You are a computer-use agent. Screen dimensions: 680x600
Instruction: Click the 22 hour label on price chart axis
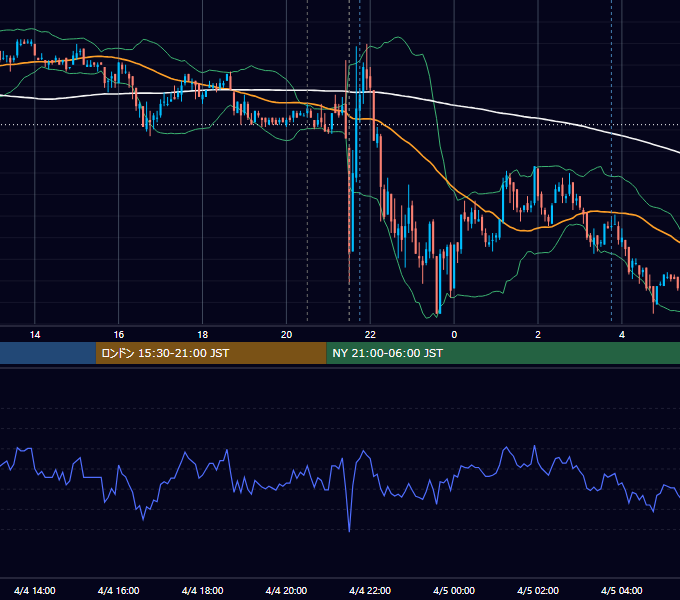(x=370, y=335)
